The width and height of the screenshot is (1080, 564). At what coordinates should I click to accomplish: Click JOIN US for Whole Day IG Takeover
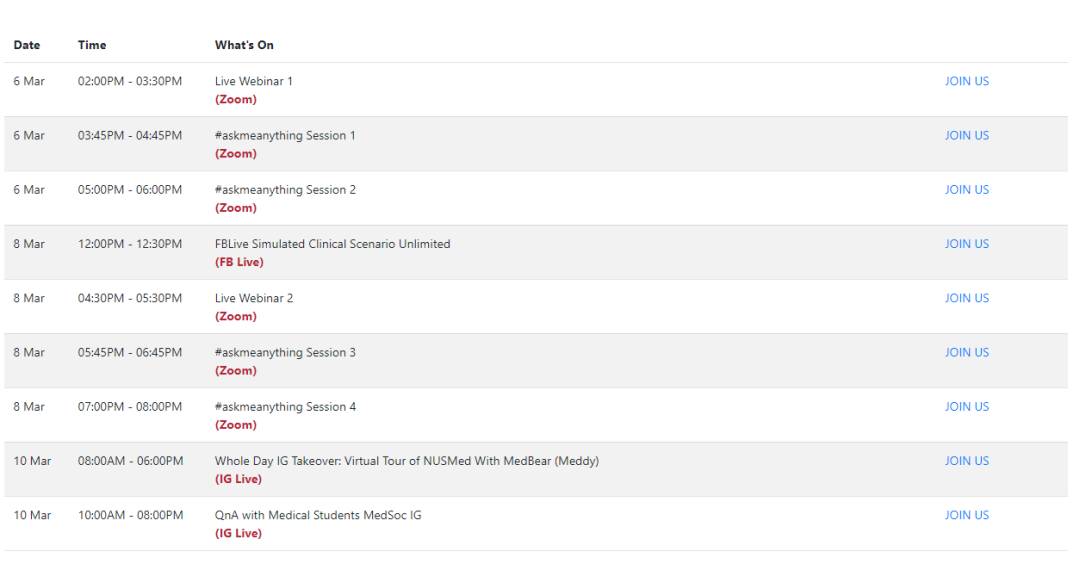[x=966, y=461]
